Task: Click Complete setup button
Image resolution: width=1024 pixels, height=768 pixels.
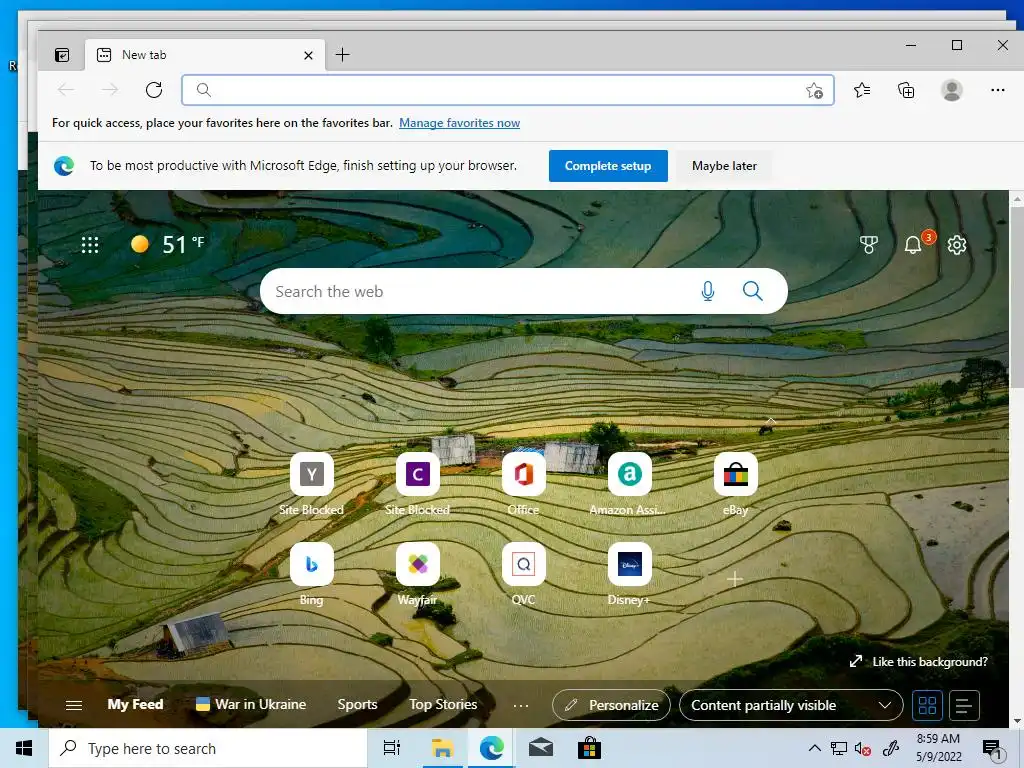Action: click(608, 166)
